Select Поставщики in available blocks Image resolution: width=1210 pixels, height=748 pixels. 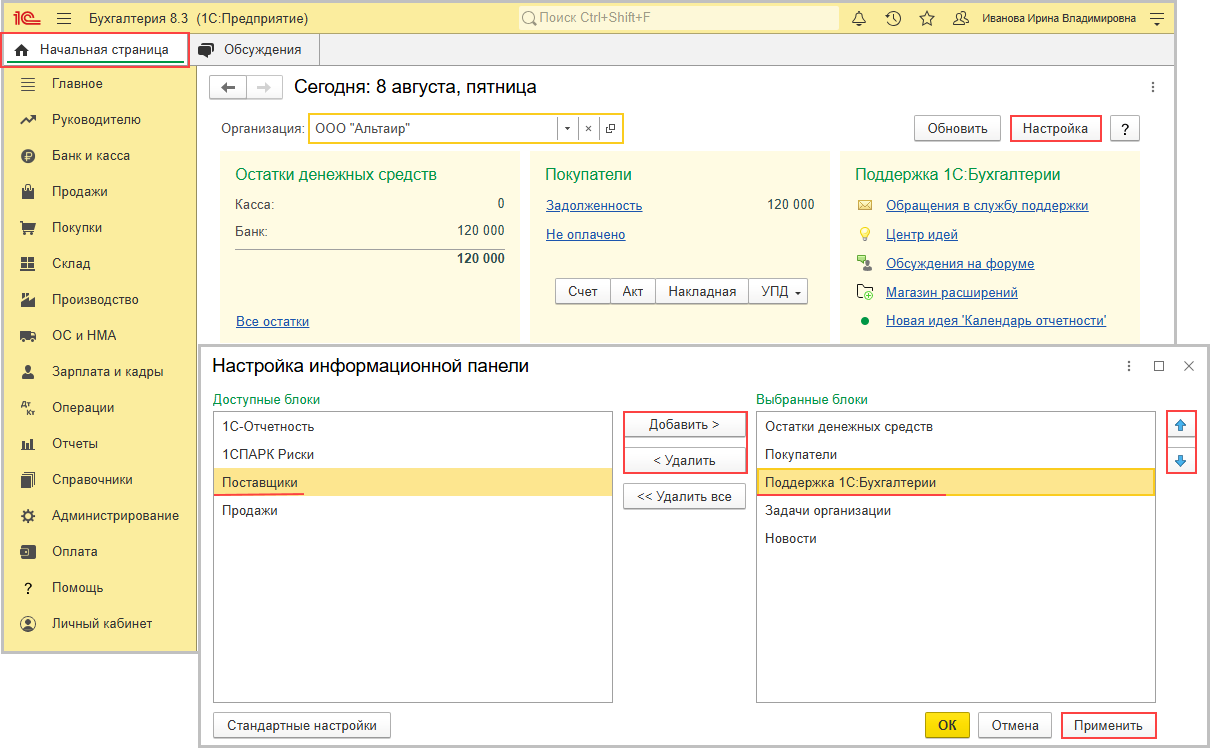pos(412,483)
